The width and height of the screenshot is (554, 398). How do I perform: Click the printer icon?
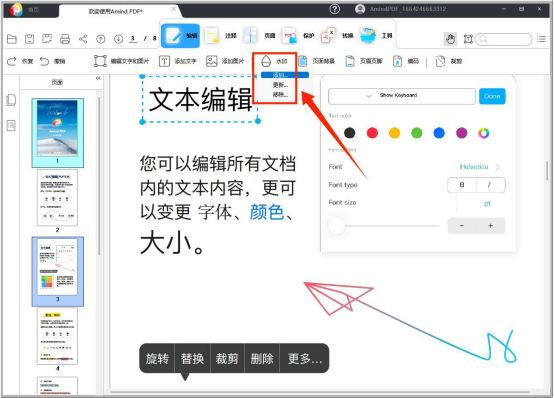click(65, 39)
